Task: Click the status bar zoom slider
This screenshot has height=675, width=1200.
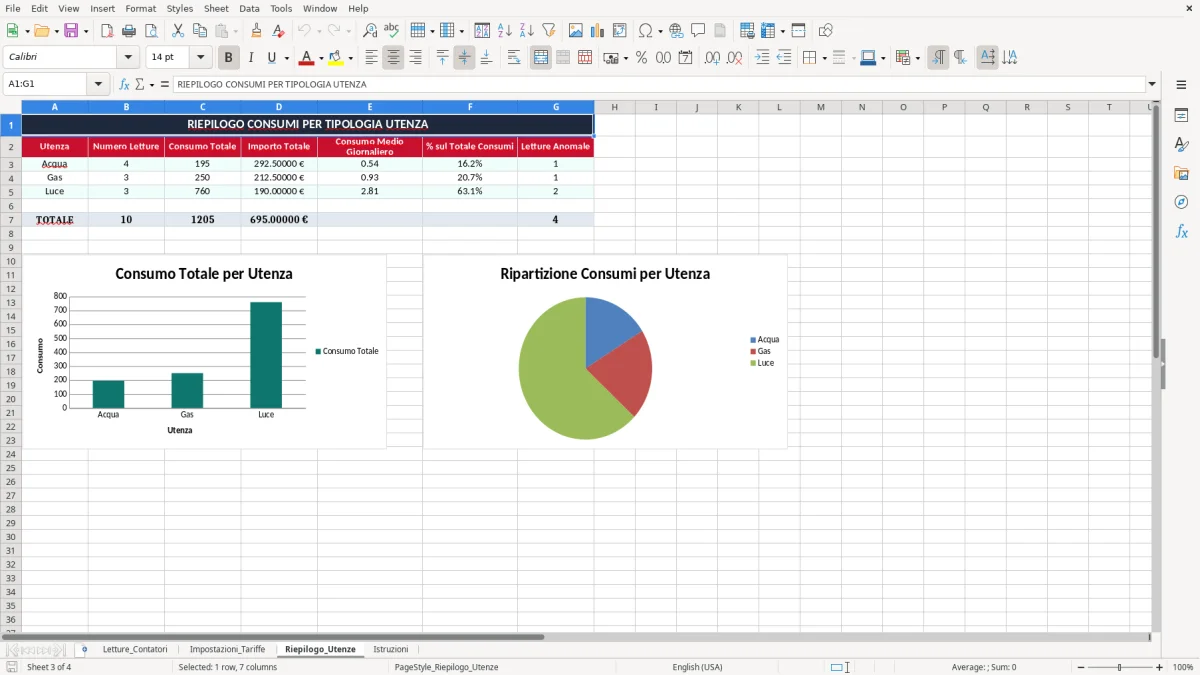Action: [1120, 667]
